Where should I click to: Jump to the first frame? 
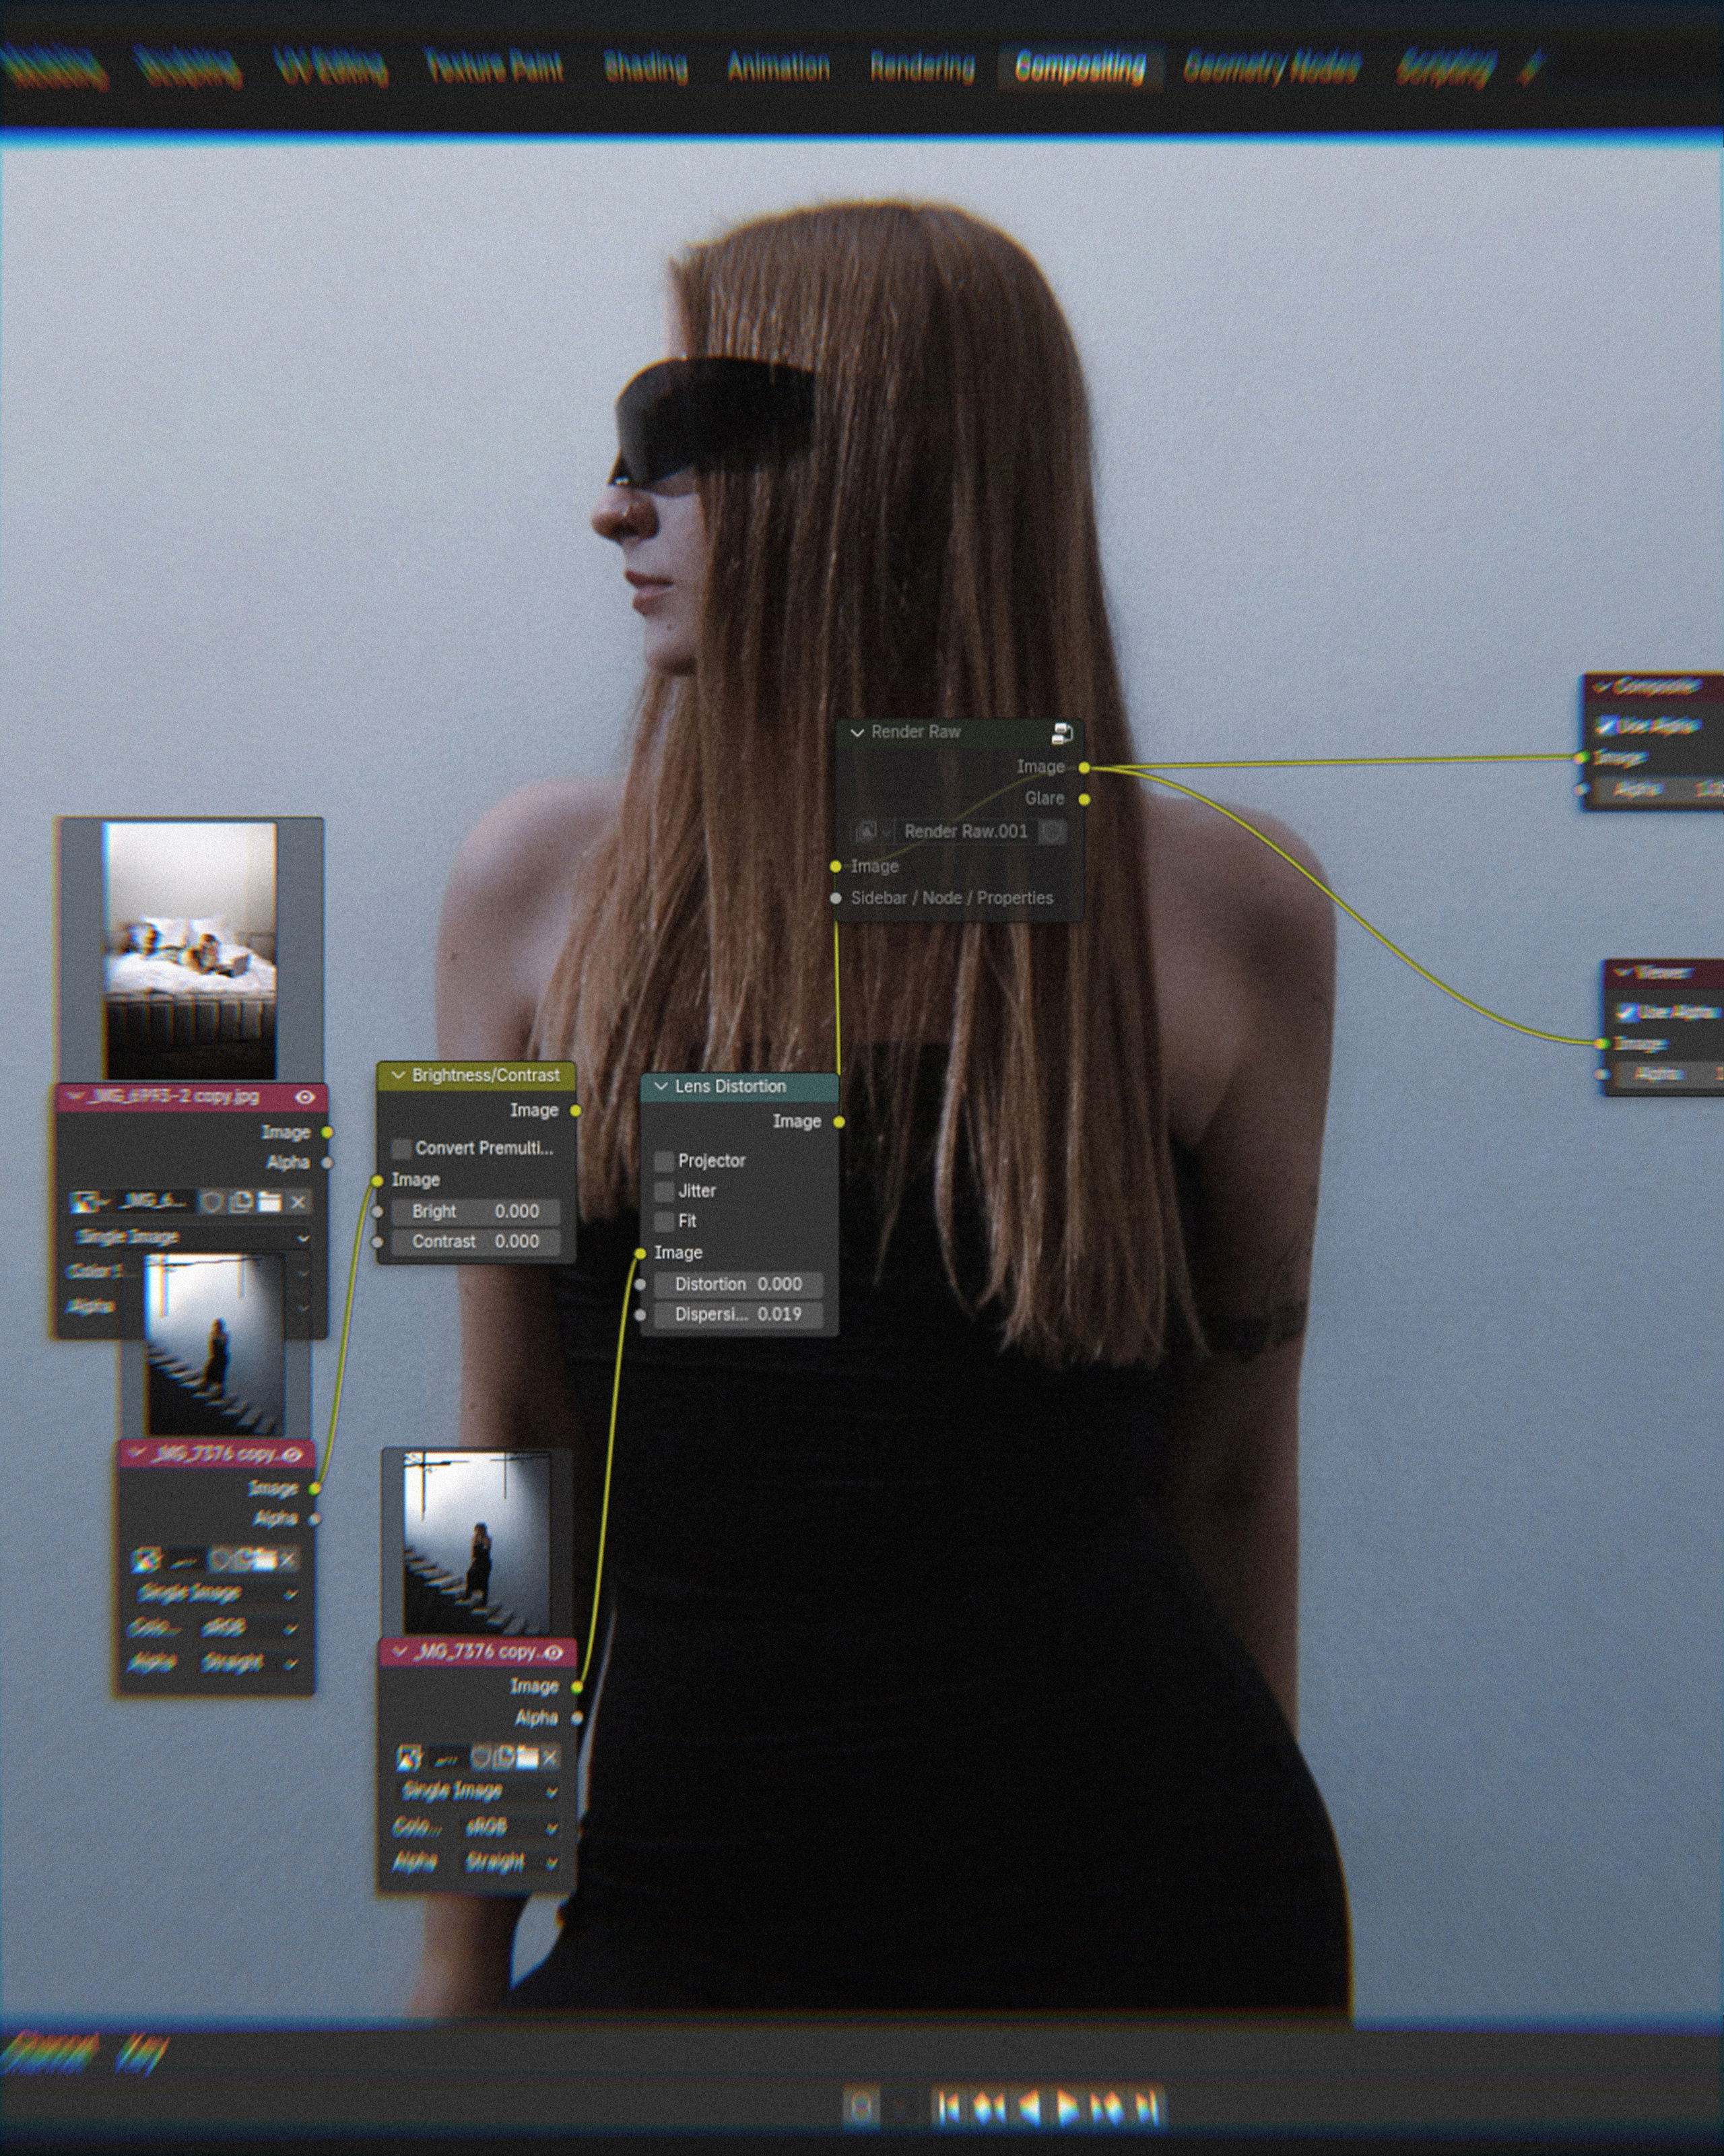[x=950, y=2107]
